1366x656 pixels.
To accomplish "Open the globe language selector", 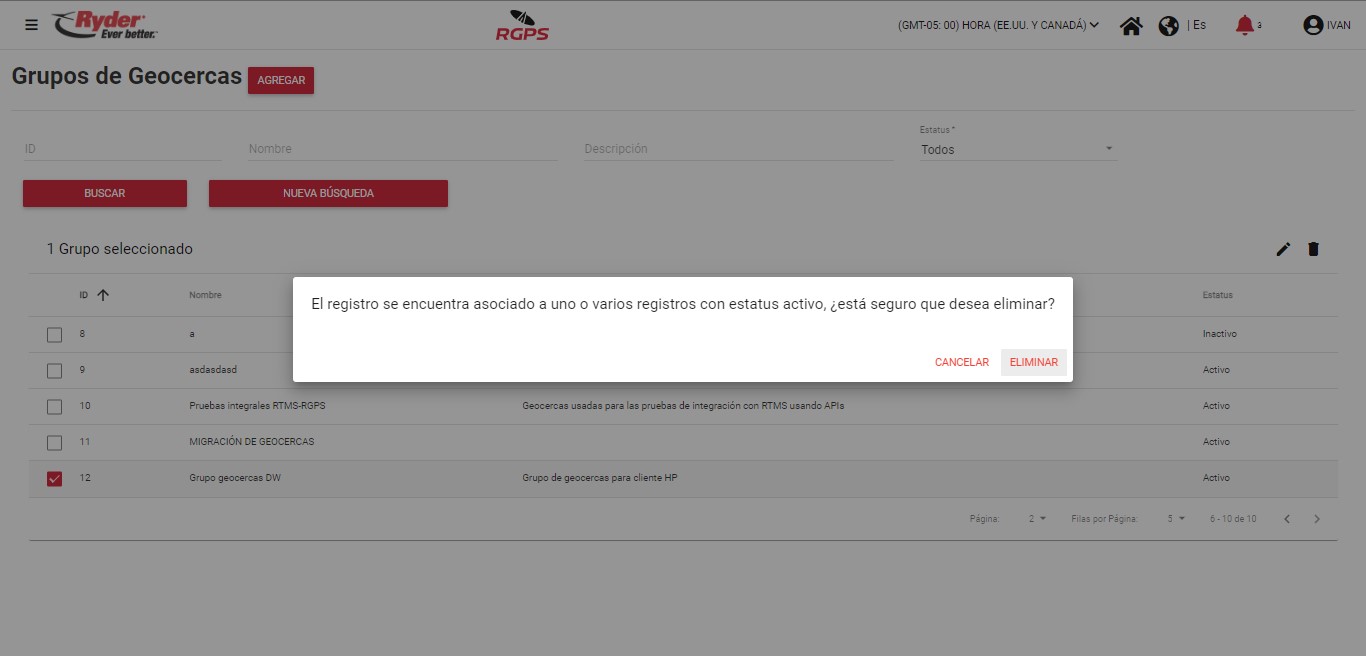I will (1168, 26).
